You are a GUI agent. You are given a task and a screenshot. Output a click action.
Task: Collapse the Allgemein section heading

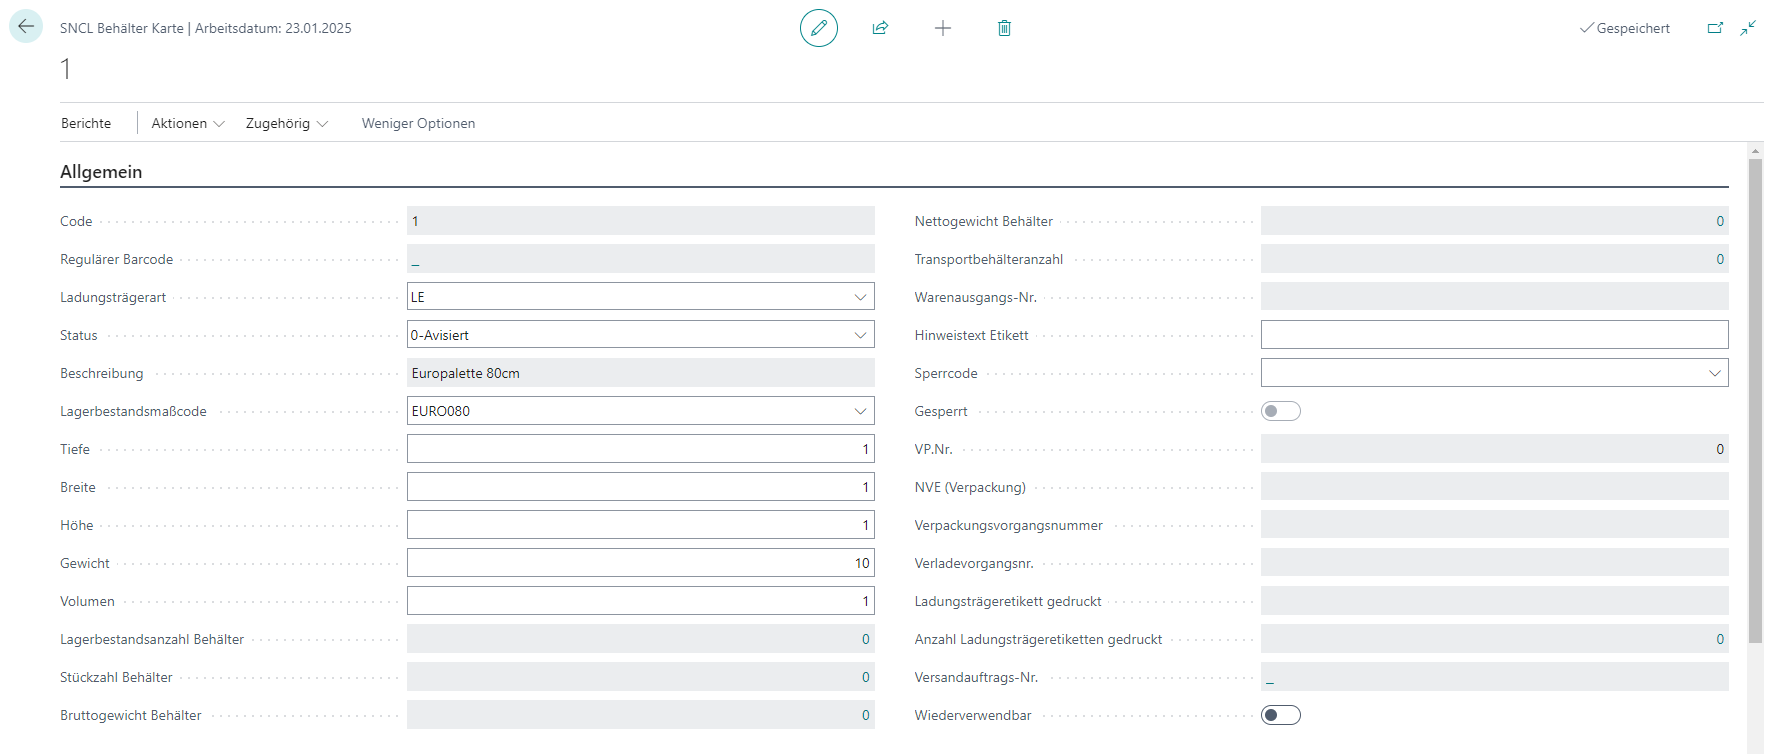click(x=101, y=172)
